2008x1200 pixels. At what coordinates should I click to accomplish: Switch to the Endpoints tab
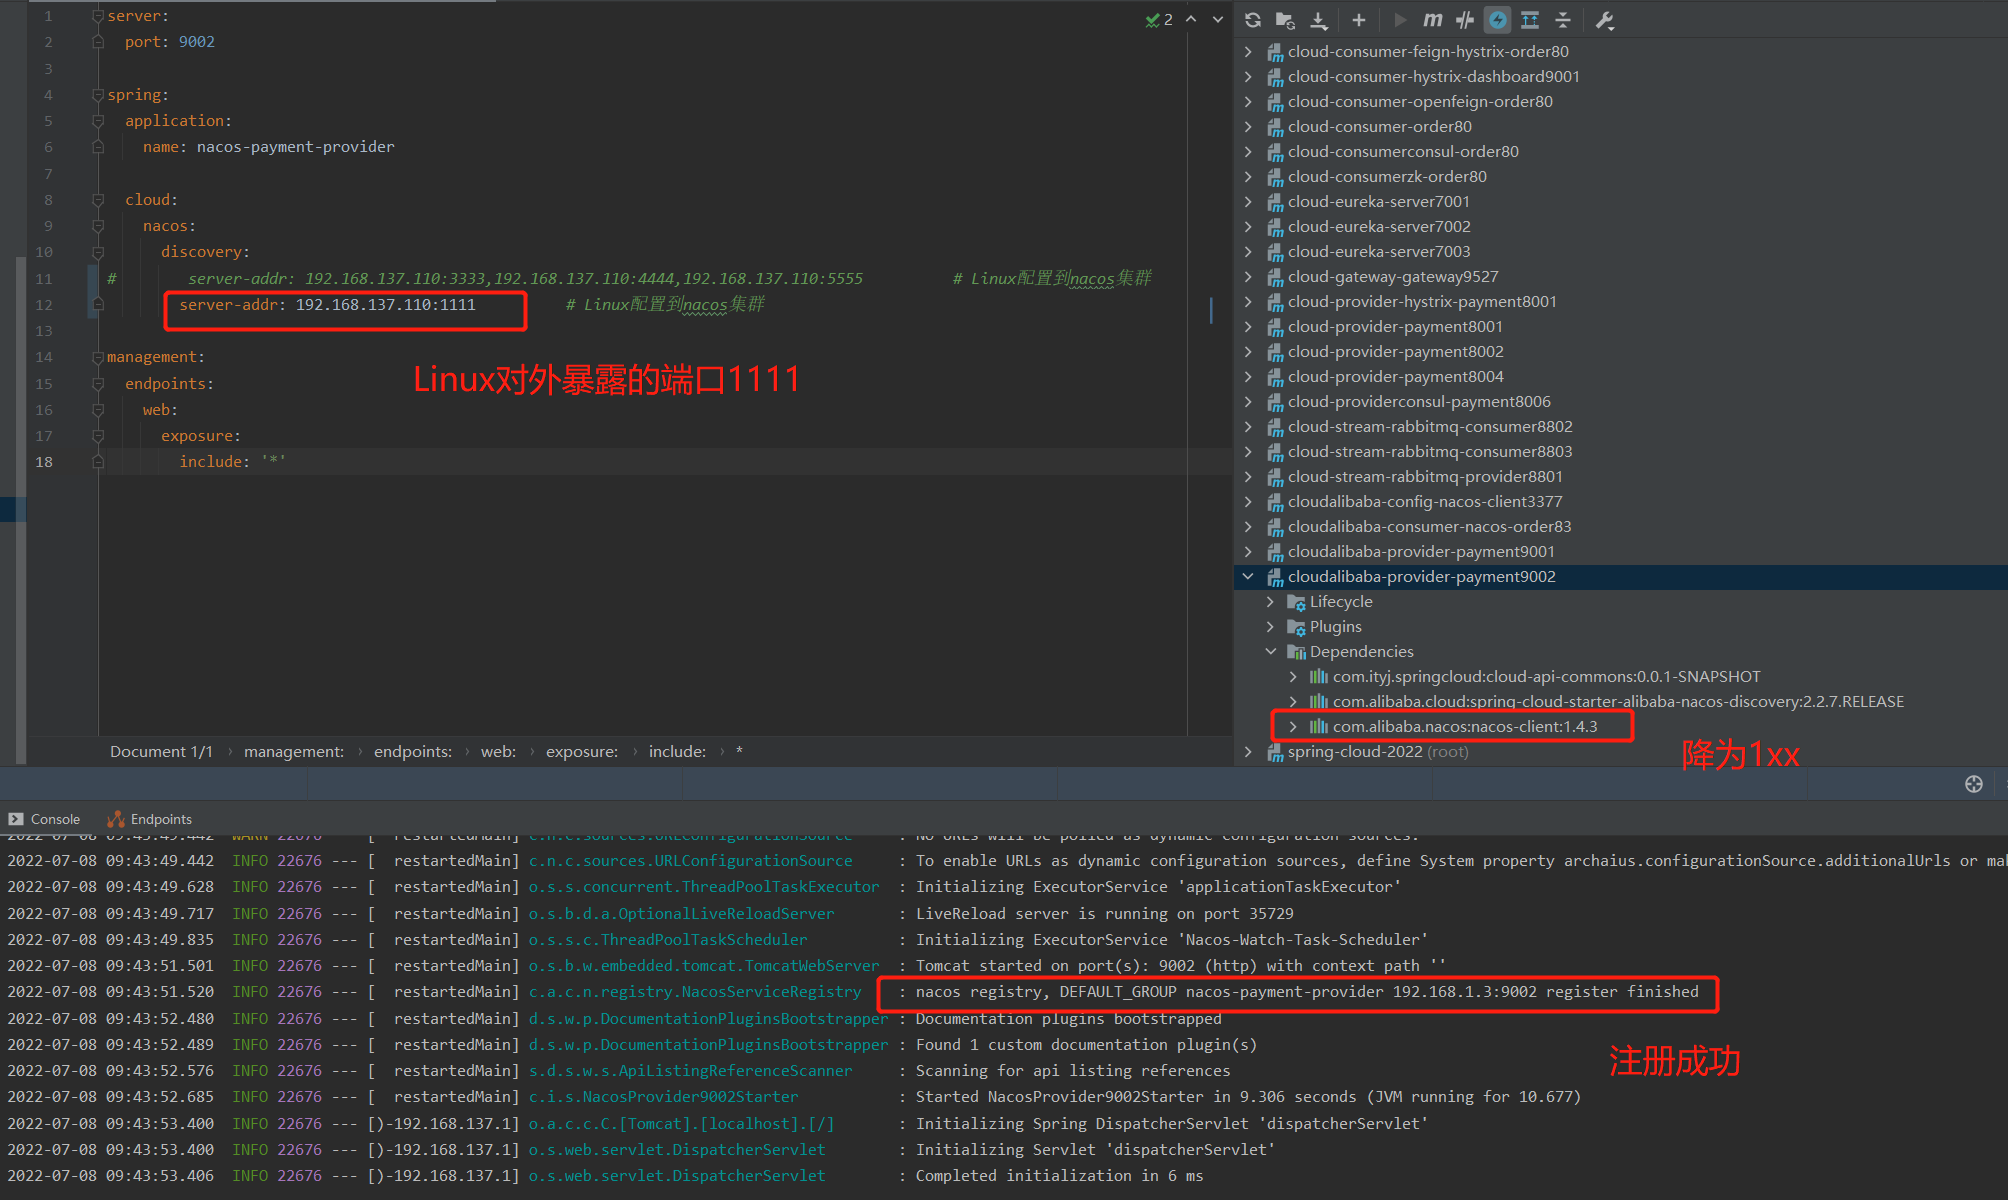click(150, 819)
